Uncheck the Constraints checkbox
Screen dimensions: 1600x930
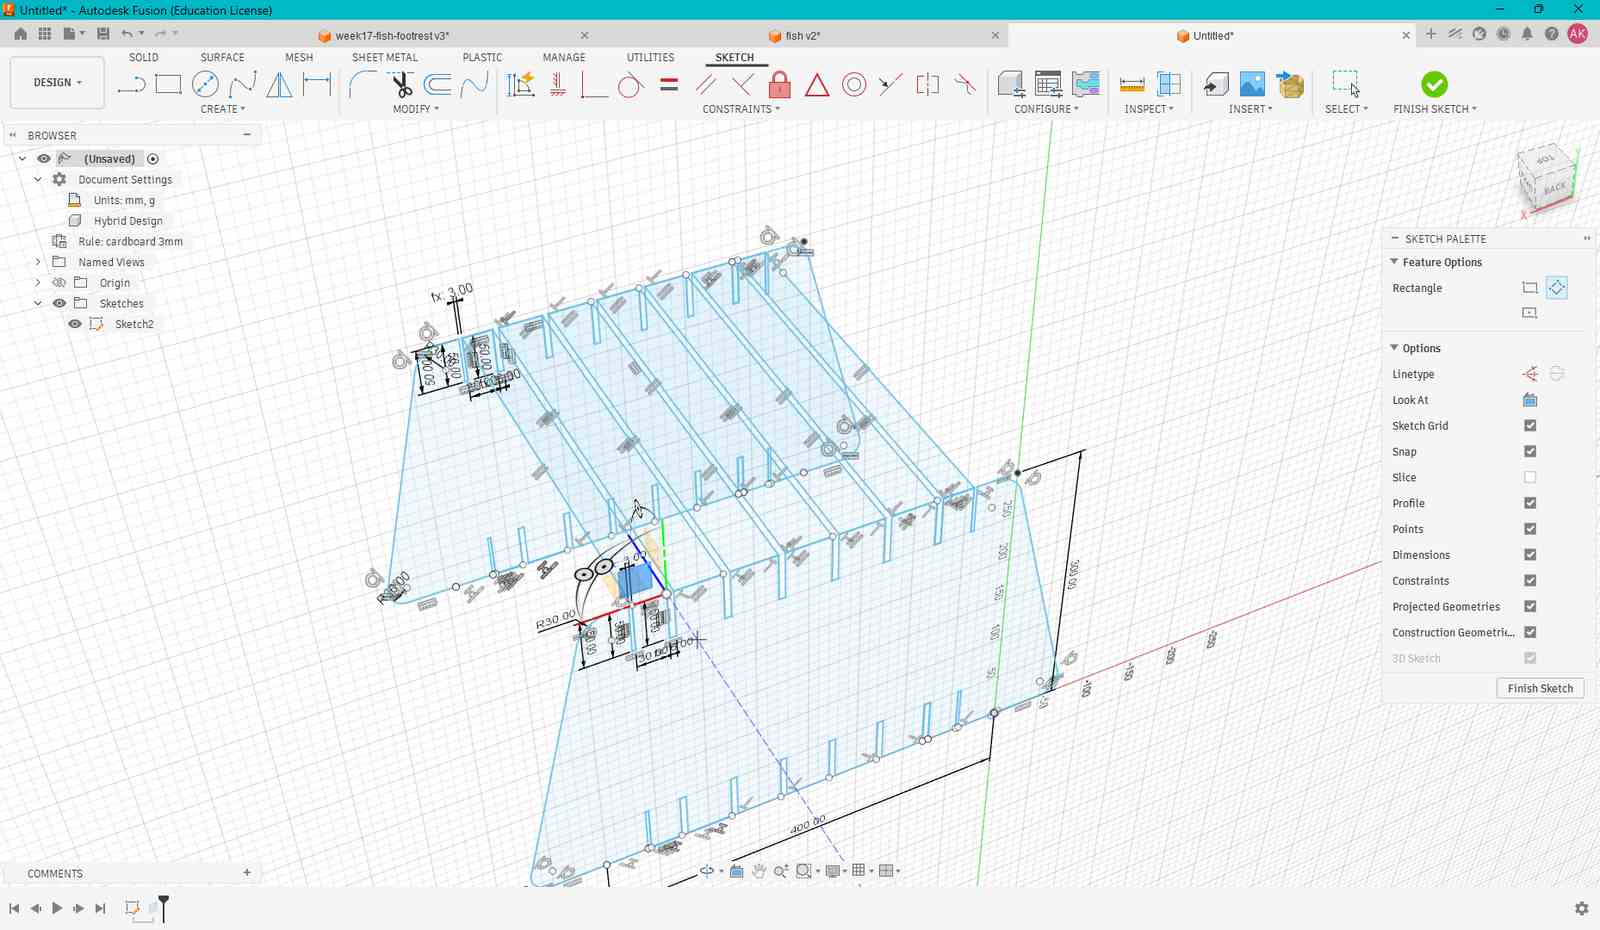pos(1530,581)
